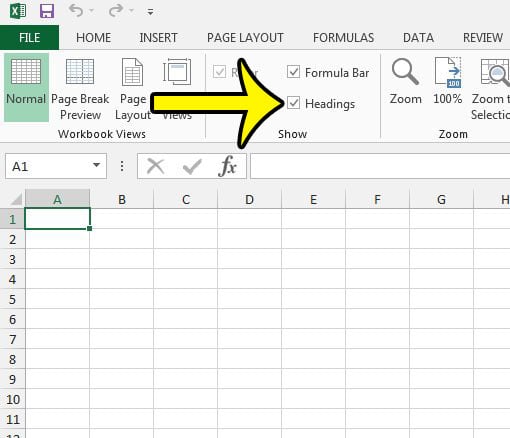Confirm the entry with the checkmark icon
The width and height of the screenshot is (510, 438).
pos(192,166)
